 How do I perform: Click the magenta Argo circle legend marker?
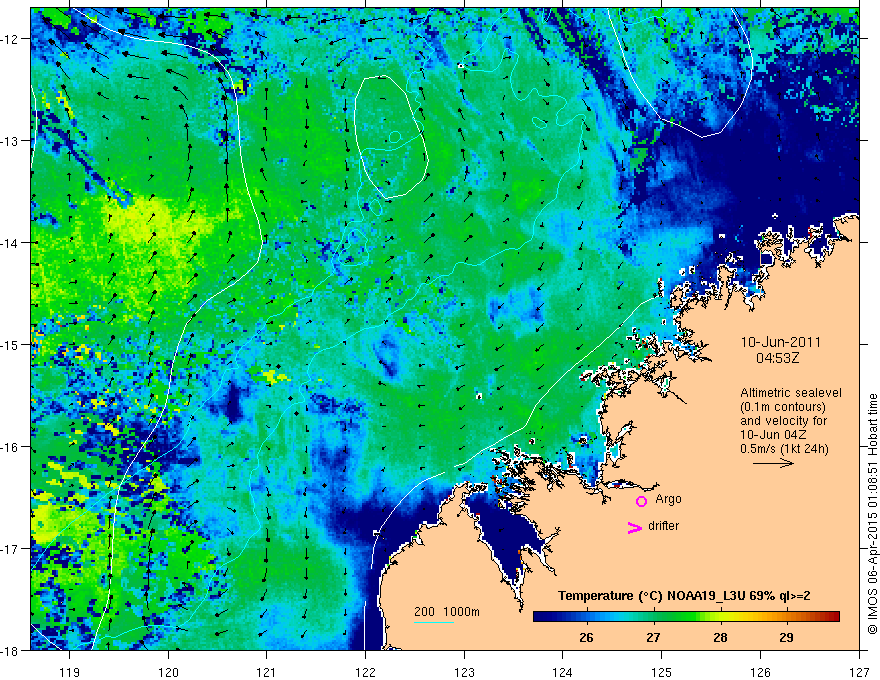tap(641, 501)
